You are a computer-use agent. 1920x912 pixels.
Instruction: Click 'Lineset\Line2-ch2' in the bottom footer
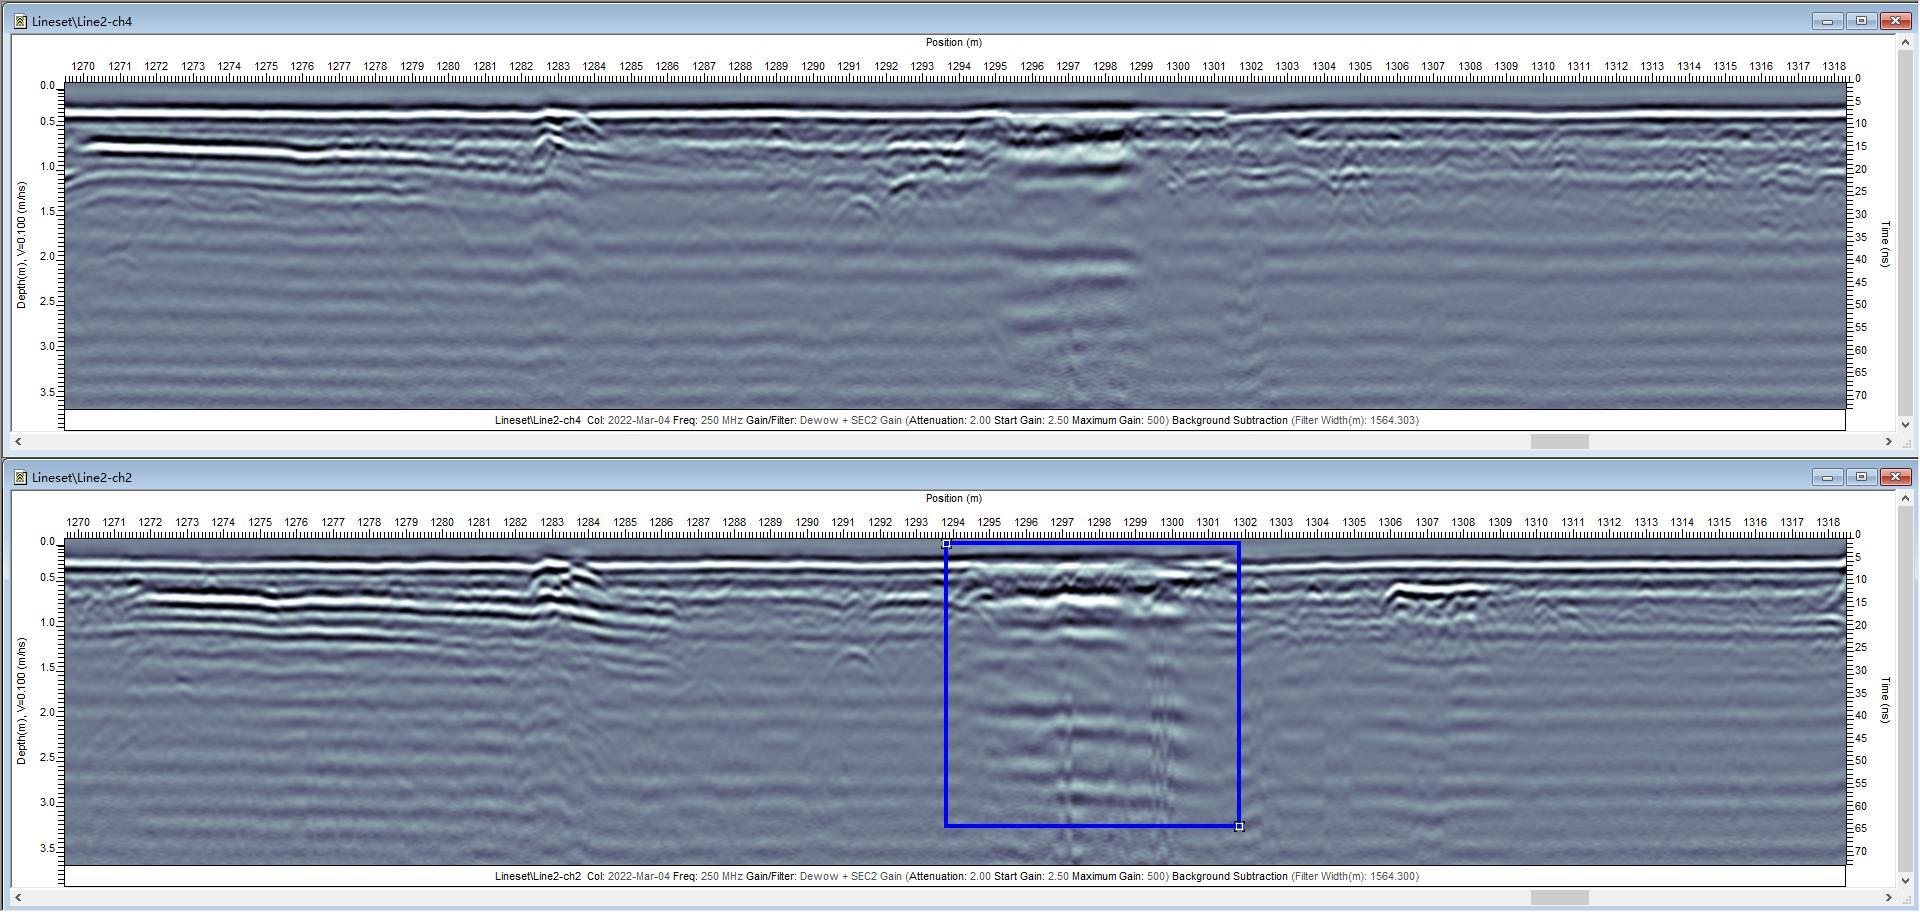pos(538,876)
